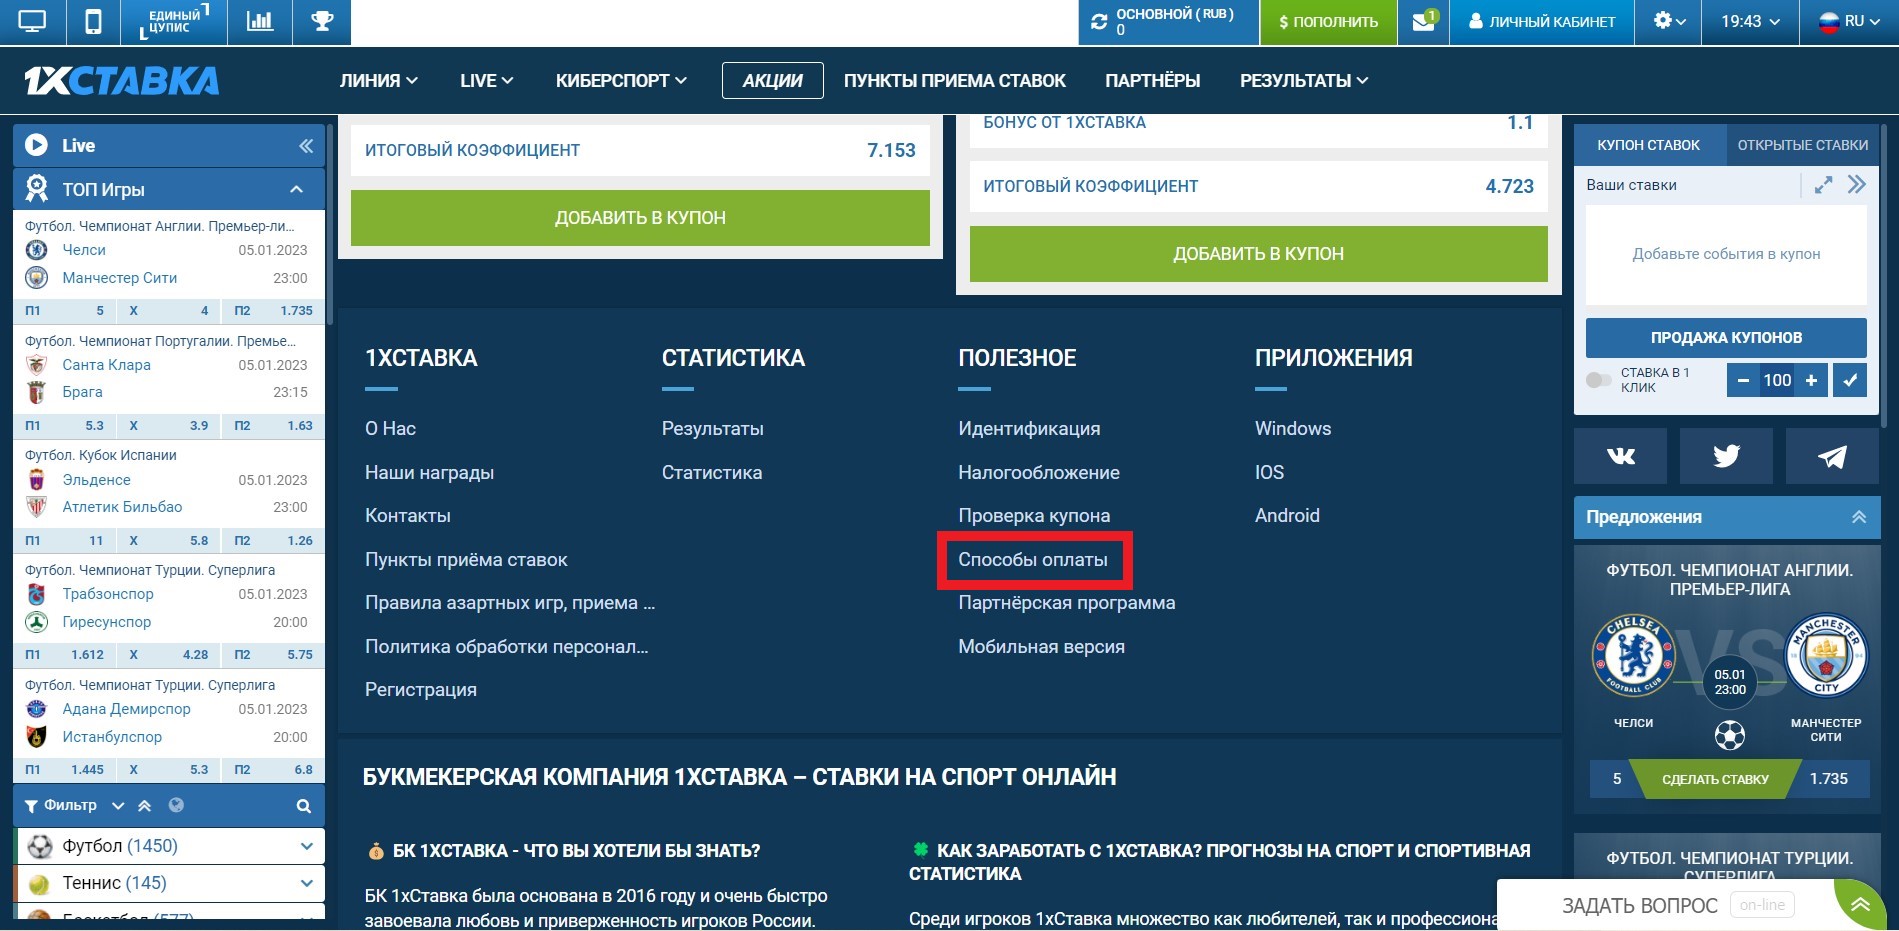
Task: Expand Теннис (145) category
Action: pyautogui.click(x=169, y=883)
